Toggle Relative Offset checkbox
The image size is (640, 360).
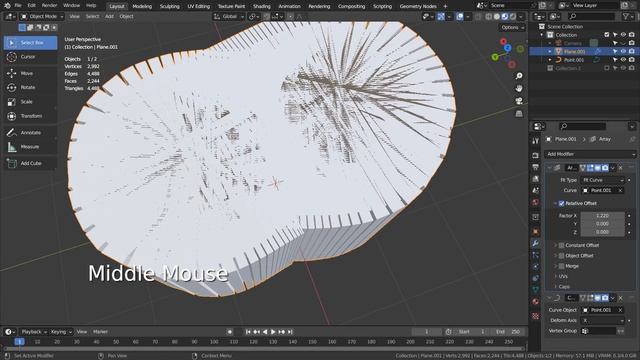(561, 203)
